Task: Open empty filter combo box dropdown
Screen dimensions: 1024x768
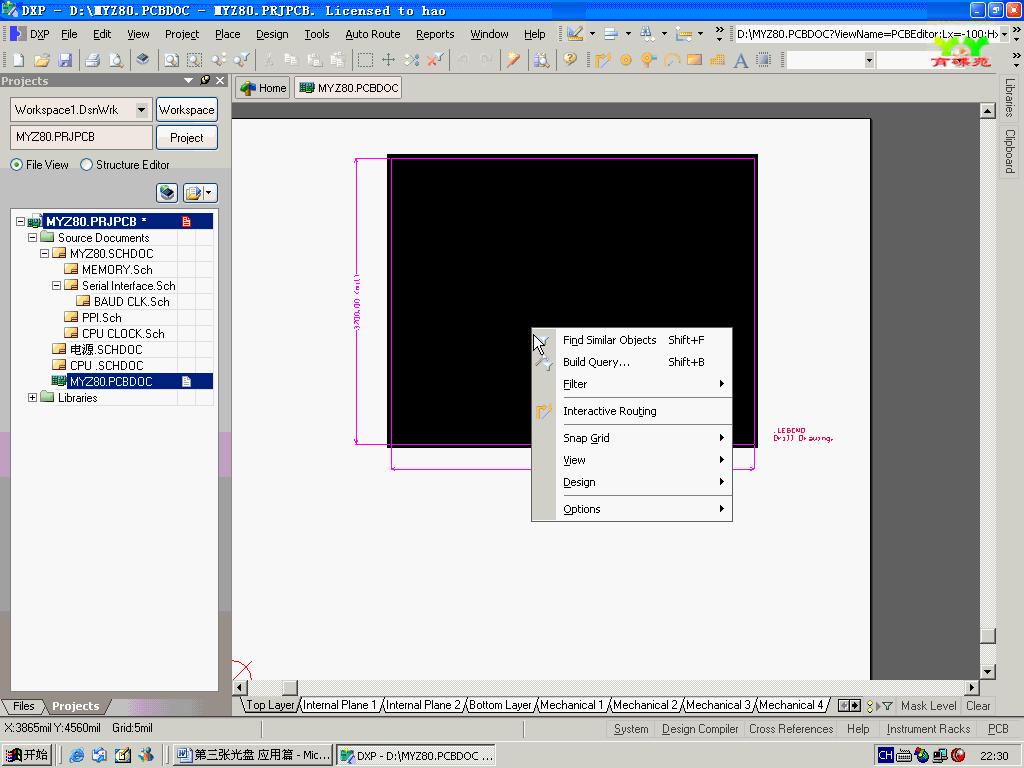Action: (869, 61)
